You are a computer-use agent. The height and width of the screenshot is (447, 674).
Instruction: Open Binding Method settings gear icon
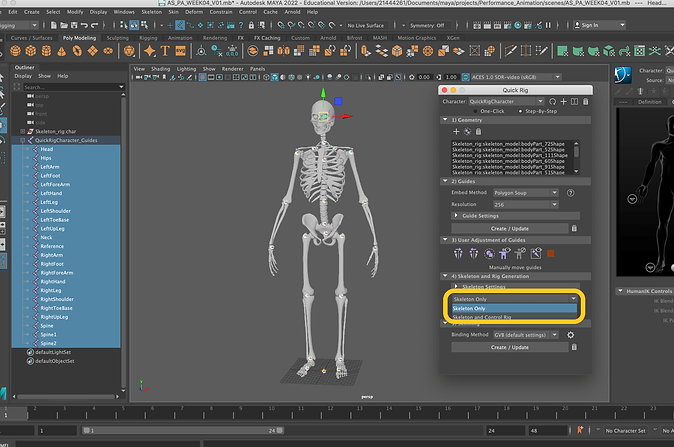pos(570,335)
